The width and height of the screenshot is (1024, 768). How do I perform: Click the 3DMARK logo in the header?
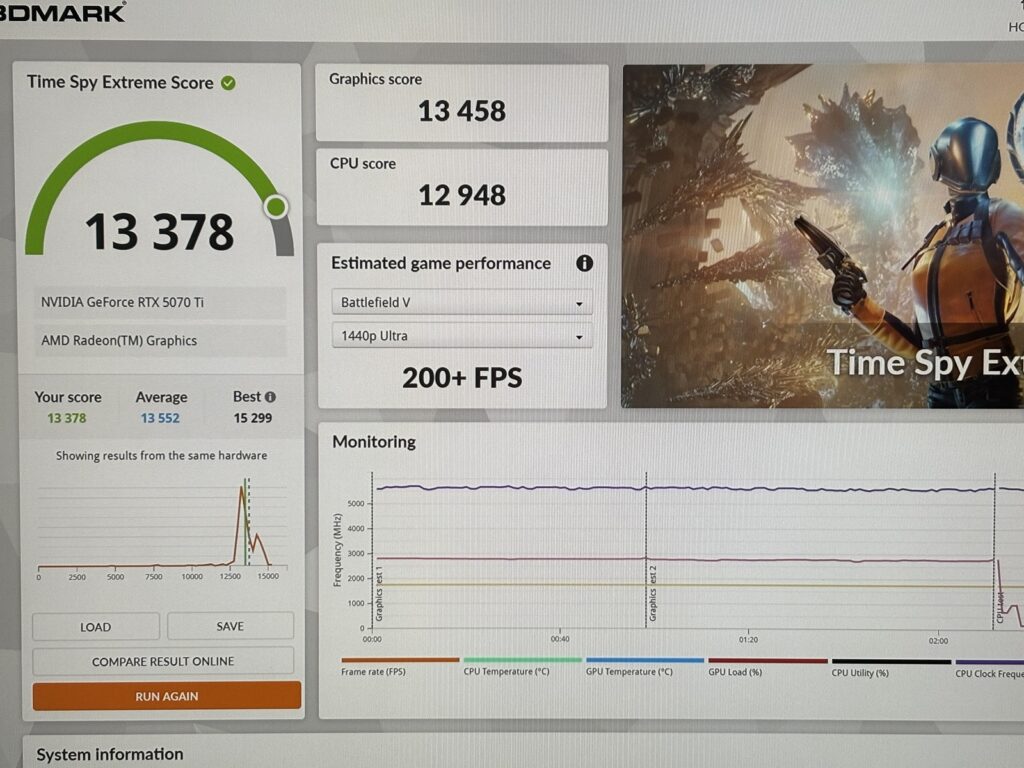(x=62, y=12)
